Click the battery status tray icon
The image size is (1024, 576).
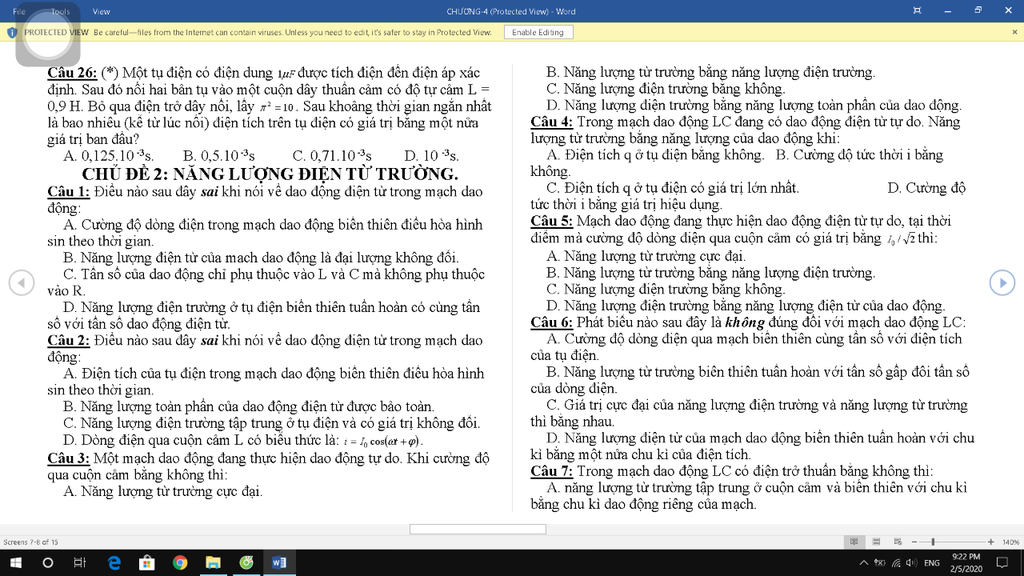(x=880, y=562)
